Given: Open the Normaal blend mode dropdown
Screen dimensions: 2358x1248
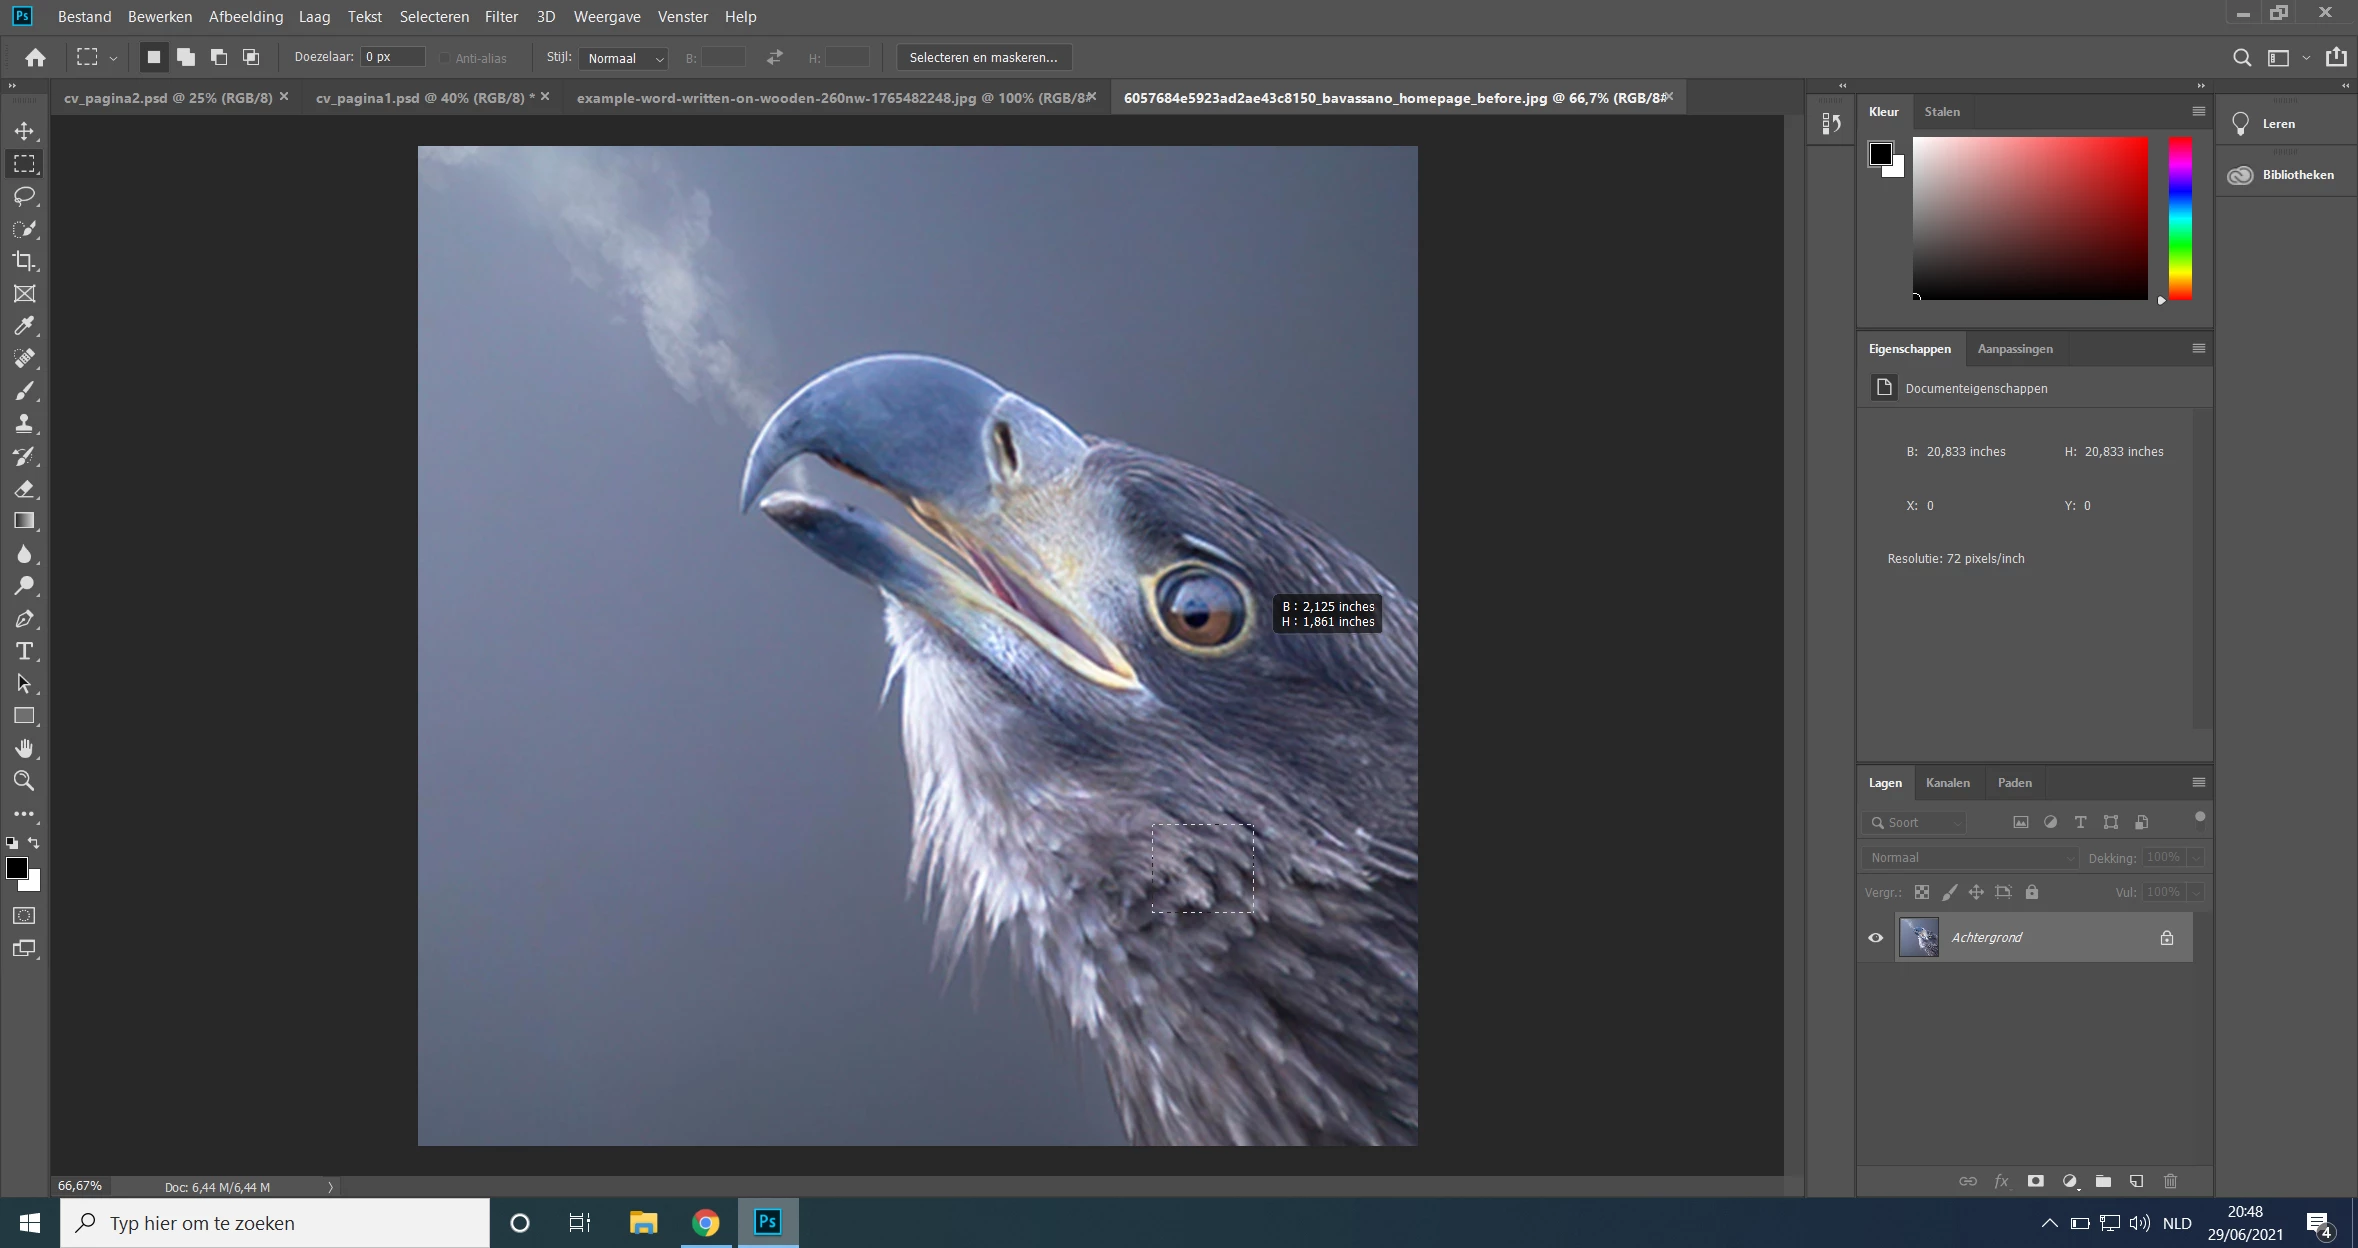Looking at the screenshot, I should click(1969, 858).
